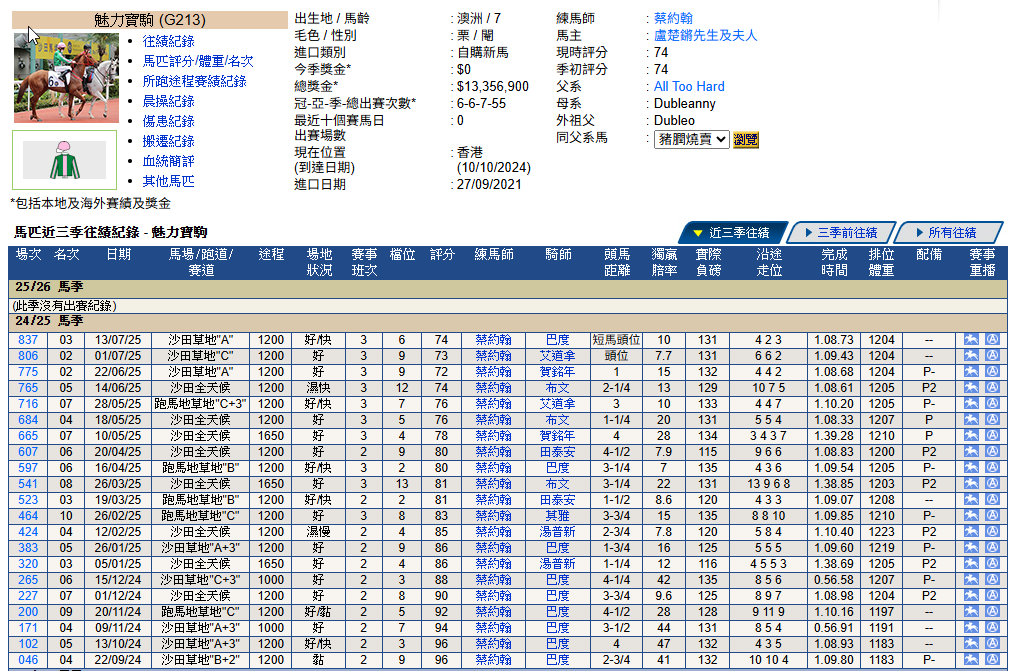The height and width of the screenshot is (671, 1018).
Task: Open trainer 蔡約翰 link in the profile
Action: click(673, 18)
